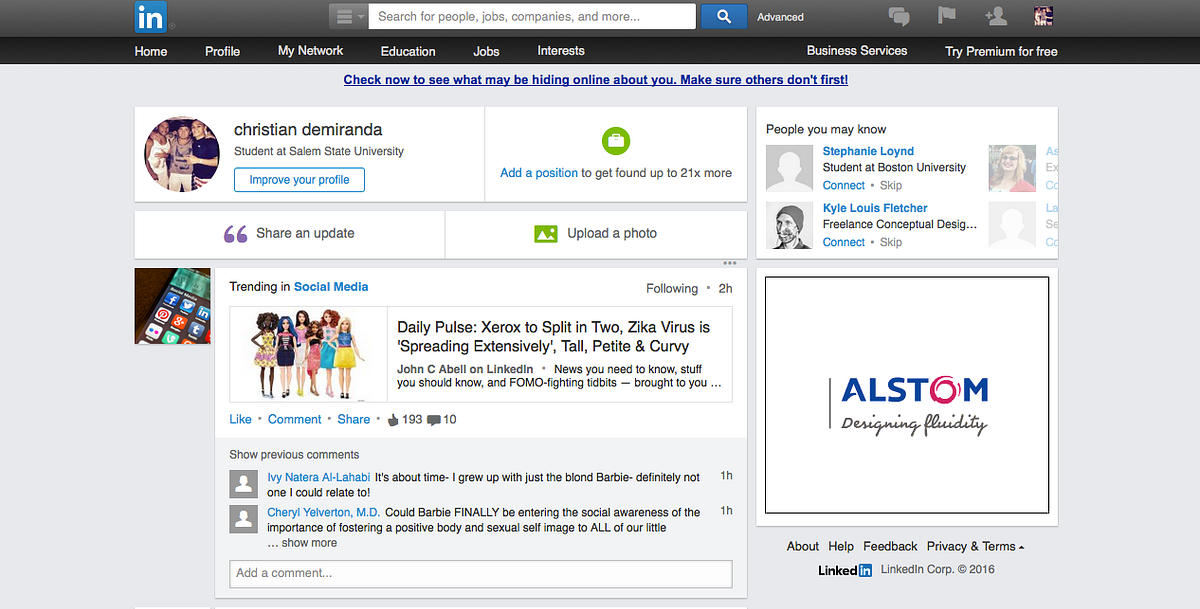
Task: Open the My Network menu
Action: point(310,51)
